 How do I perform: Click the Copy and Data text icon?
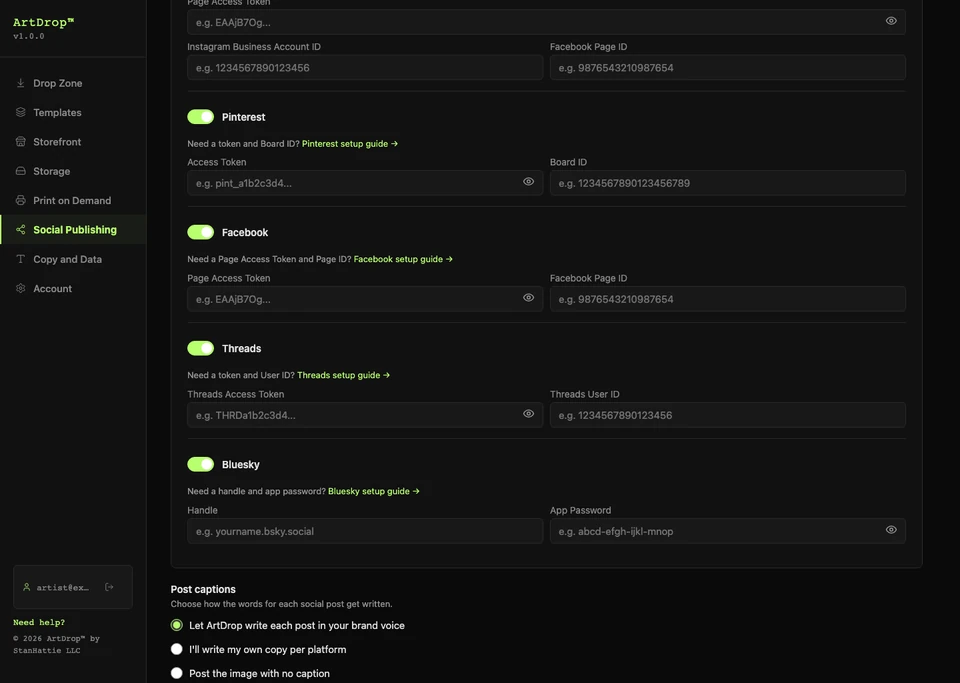pos(20,259)
